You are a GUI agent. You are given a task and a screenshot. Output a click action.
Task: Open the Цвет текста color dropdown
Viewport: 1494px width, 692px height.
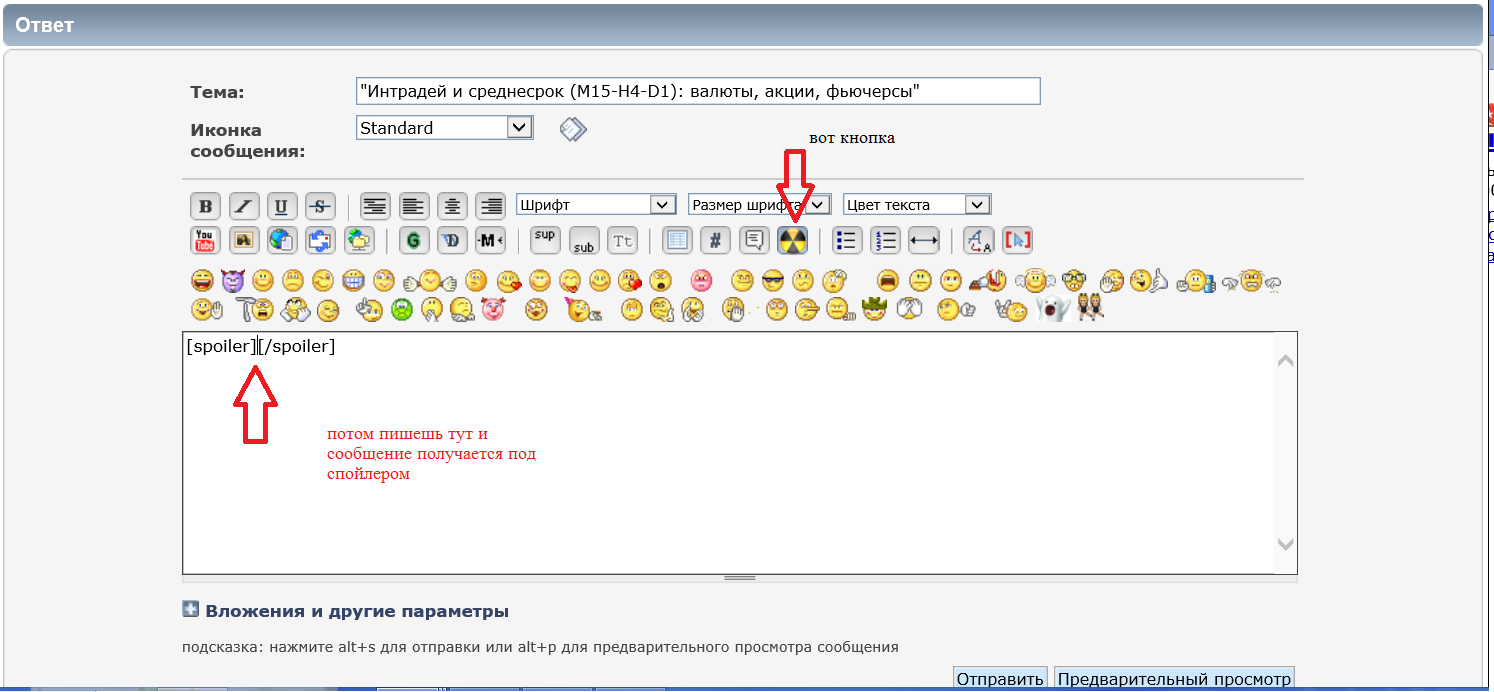click(916, 205)
